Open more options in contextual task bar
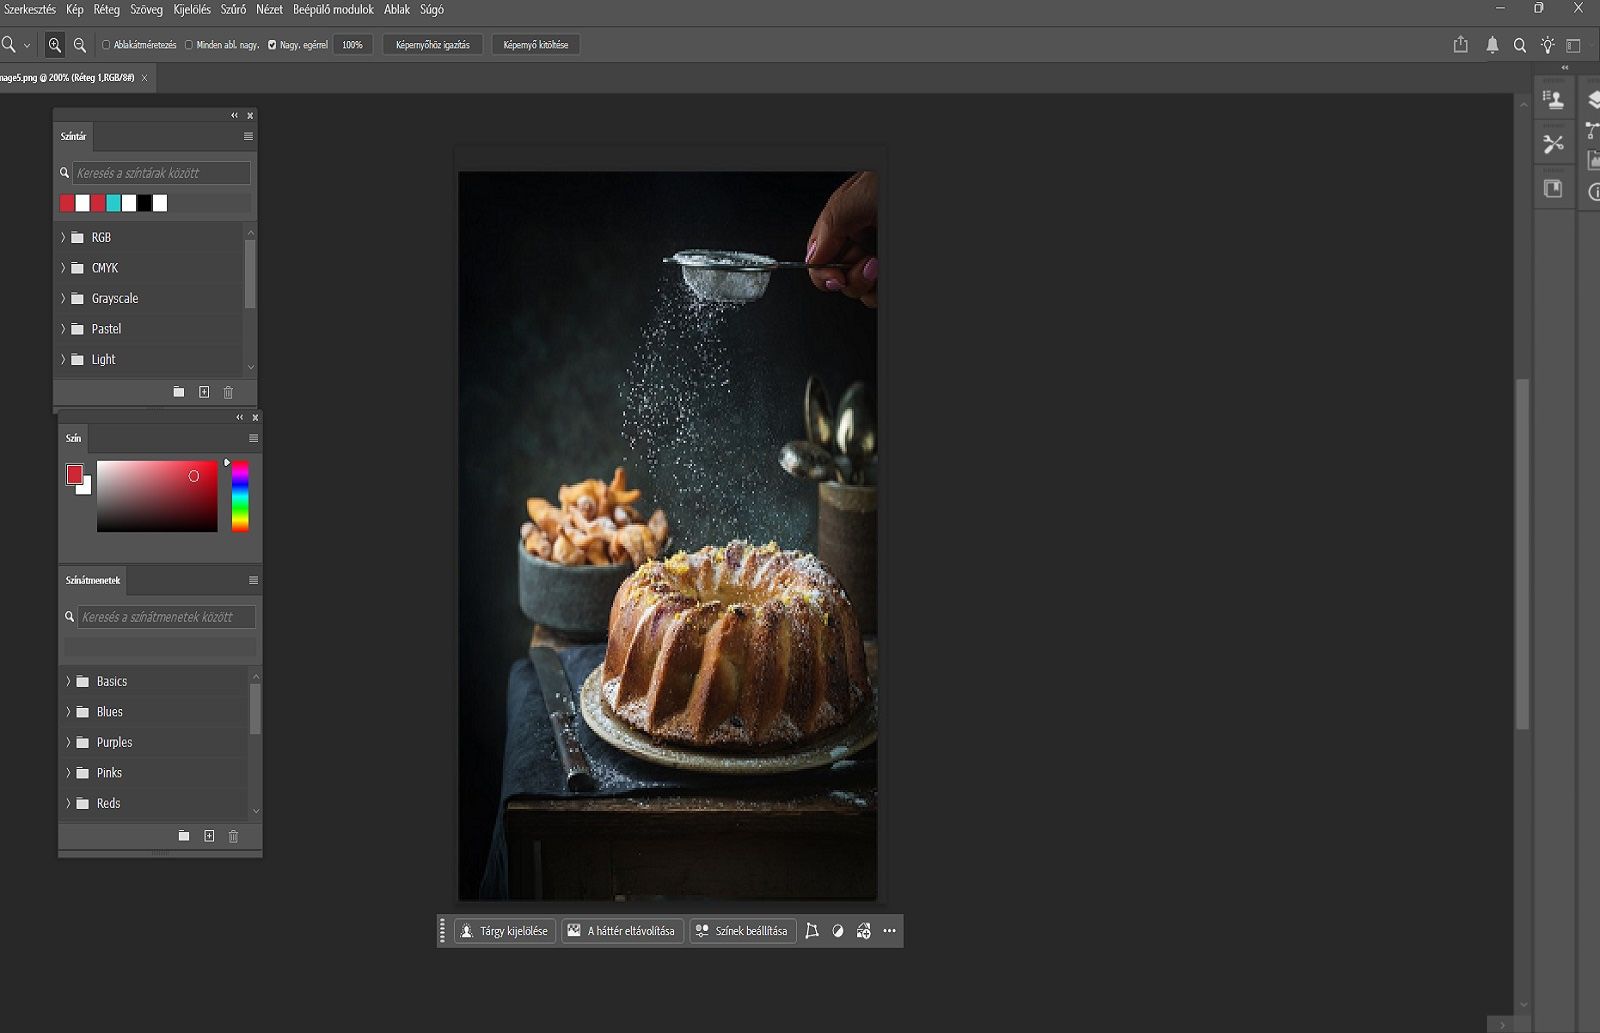Viewport: 1600px width, 1033px height. coord(889,931)
